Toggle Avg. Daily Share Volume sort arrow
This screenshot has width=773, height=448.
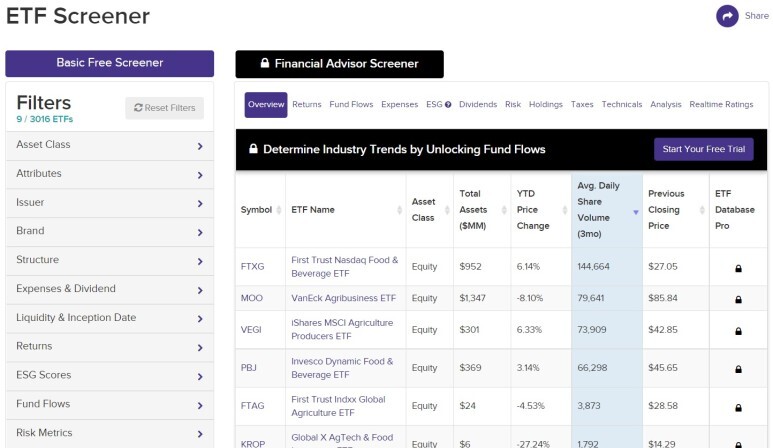[636, 212]
